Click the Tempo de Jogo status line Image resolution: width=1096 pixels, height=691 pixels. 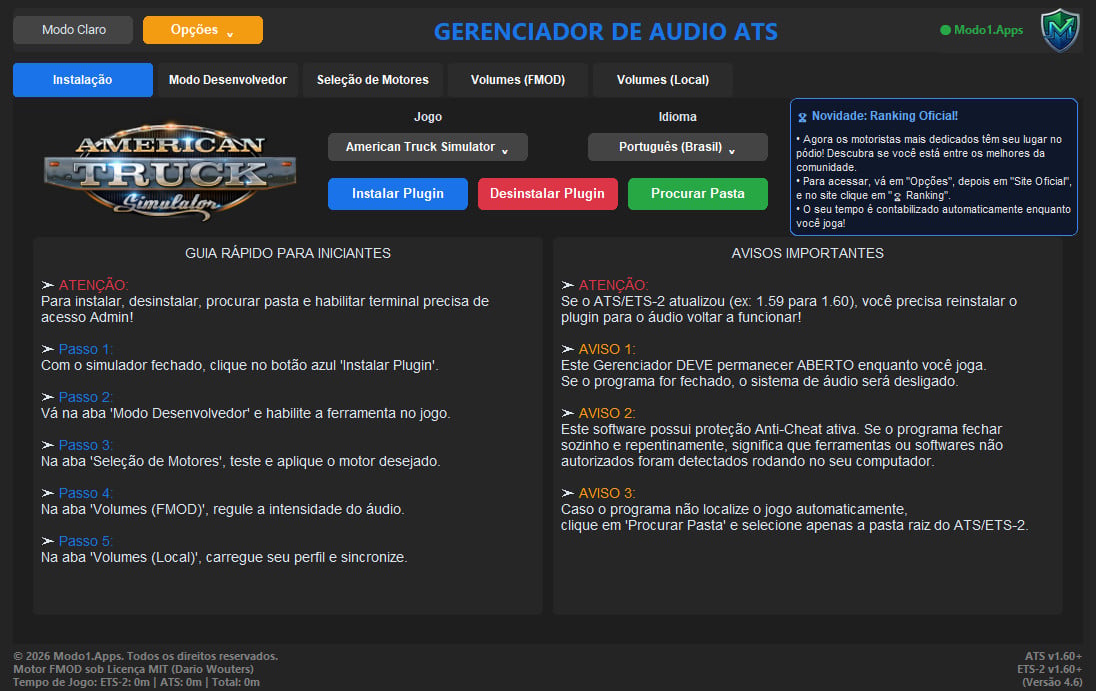[x=136, y=683]
